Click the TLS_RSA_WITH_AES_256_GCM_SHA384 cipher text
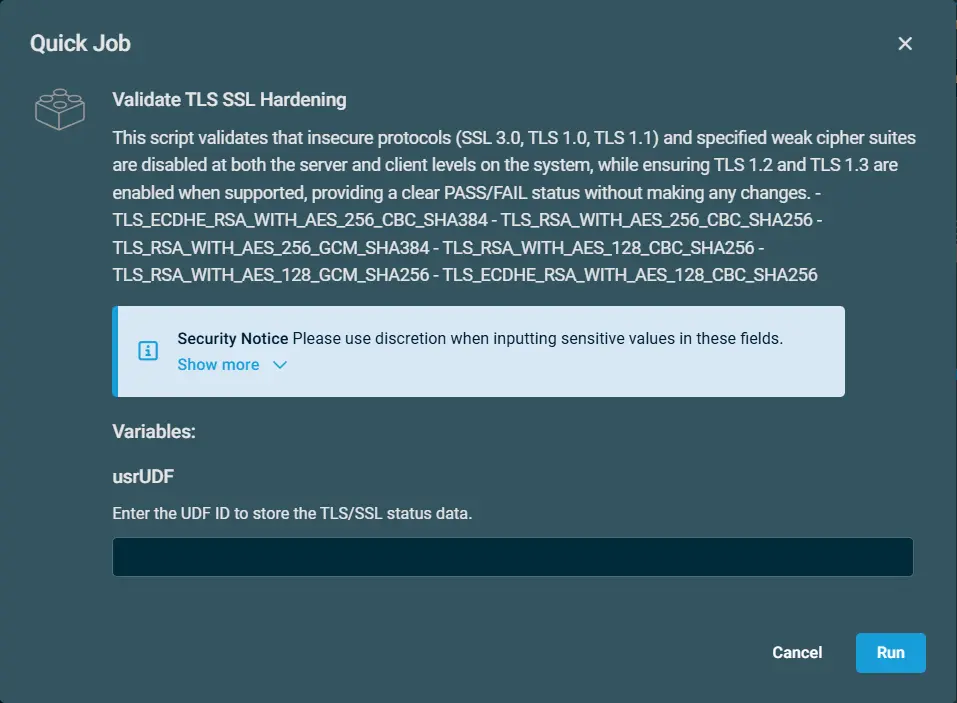The image size is (957, 703). 271,248
